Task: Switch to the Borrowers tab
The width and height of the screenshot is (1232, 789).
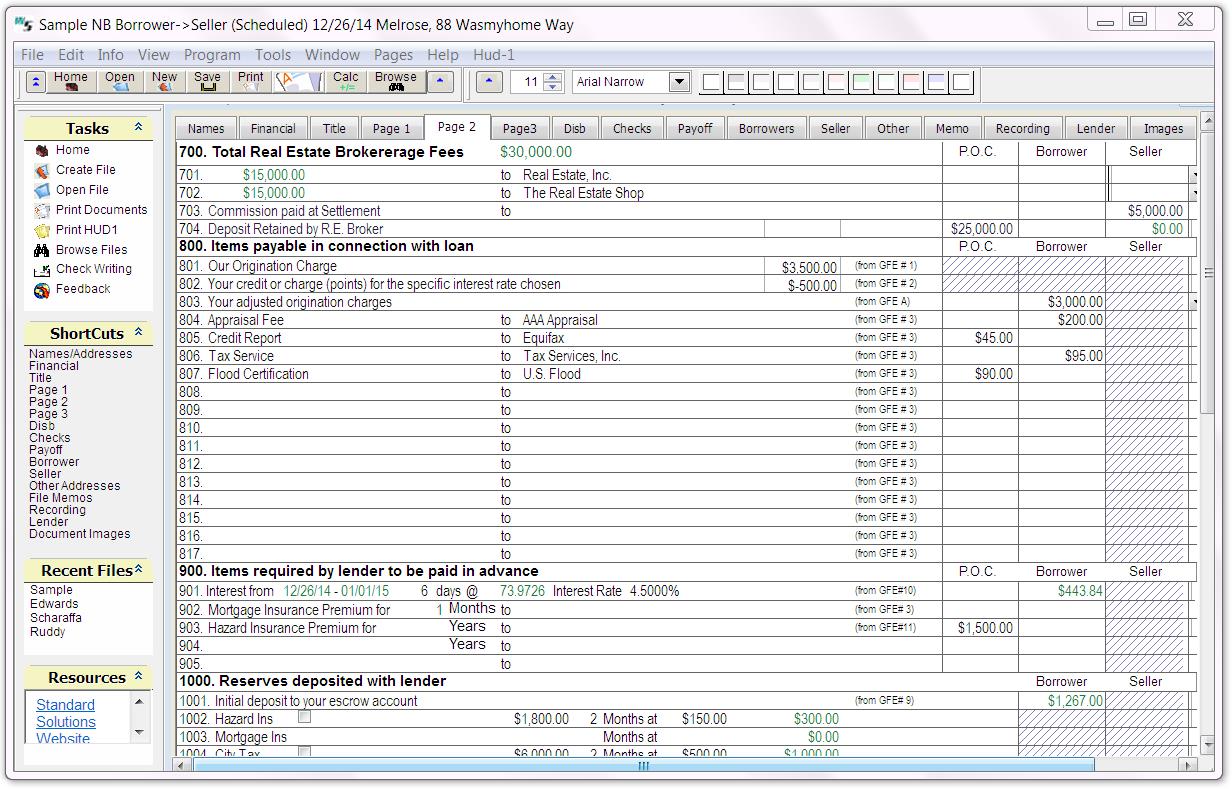Action: coord(767,128)
